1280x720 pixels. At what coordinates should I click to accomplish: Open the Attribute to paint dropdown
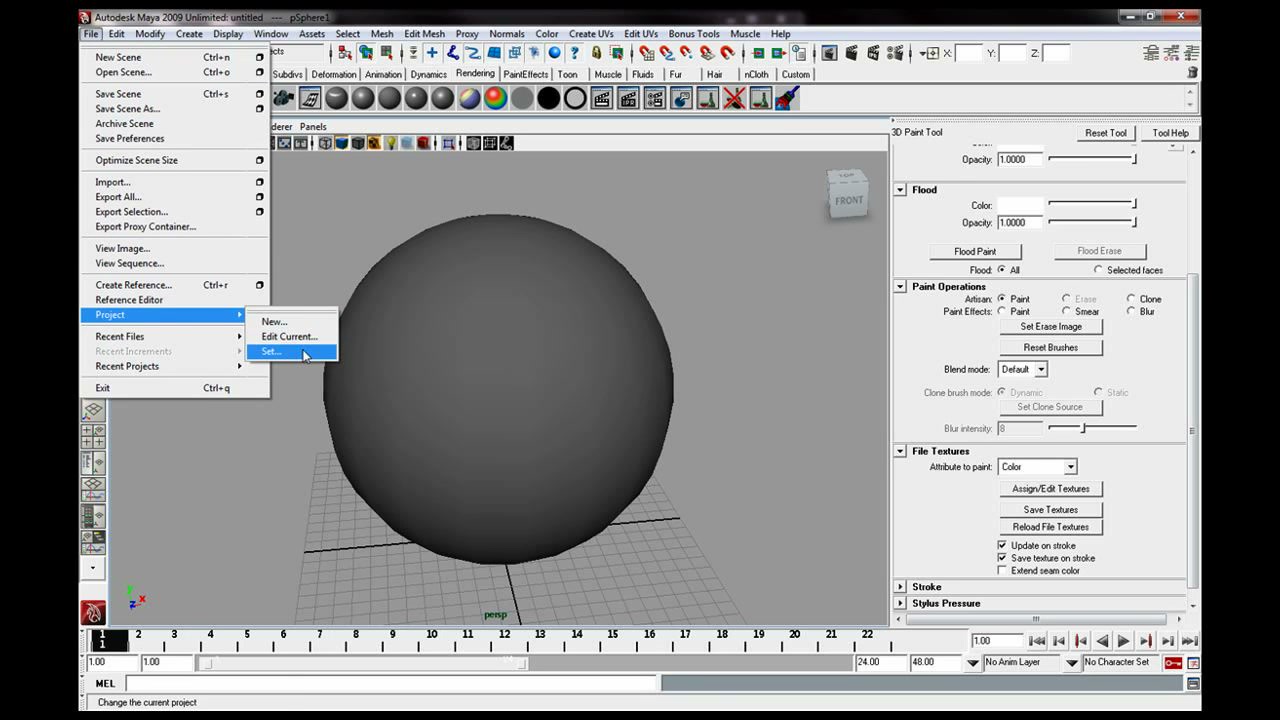(x=1037, y=467)
